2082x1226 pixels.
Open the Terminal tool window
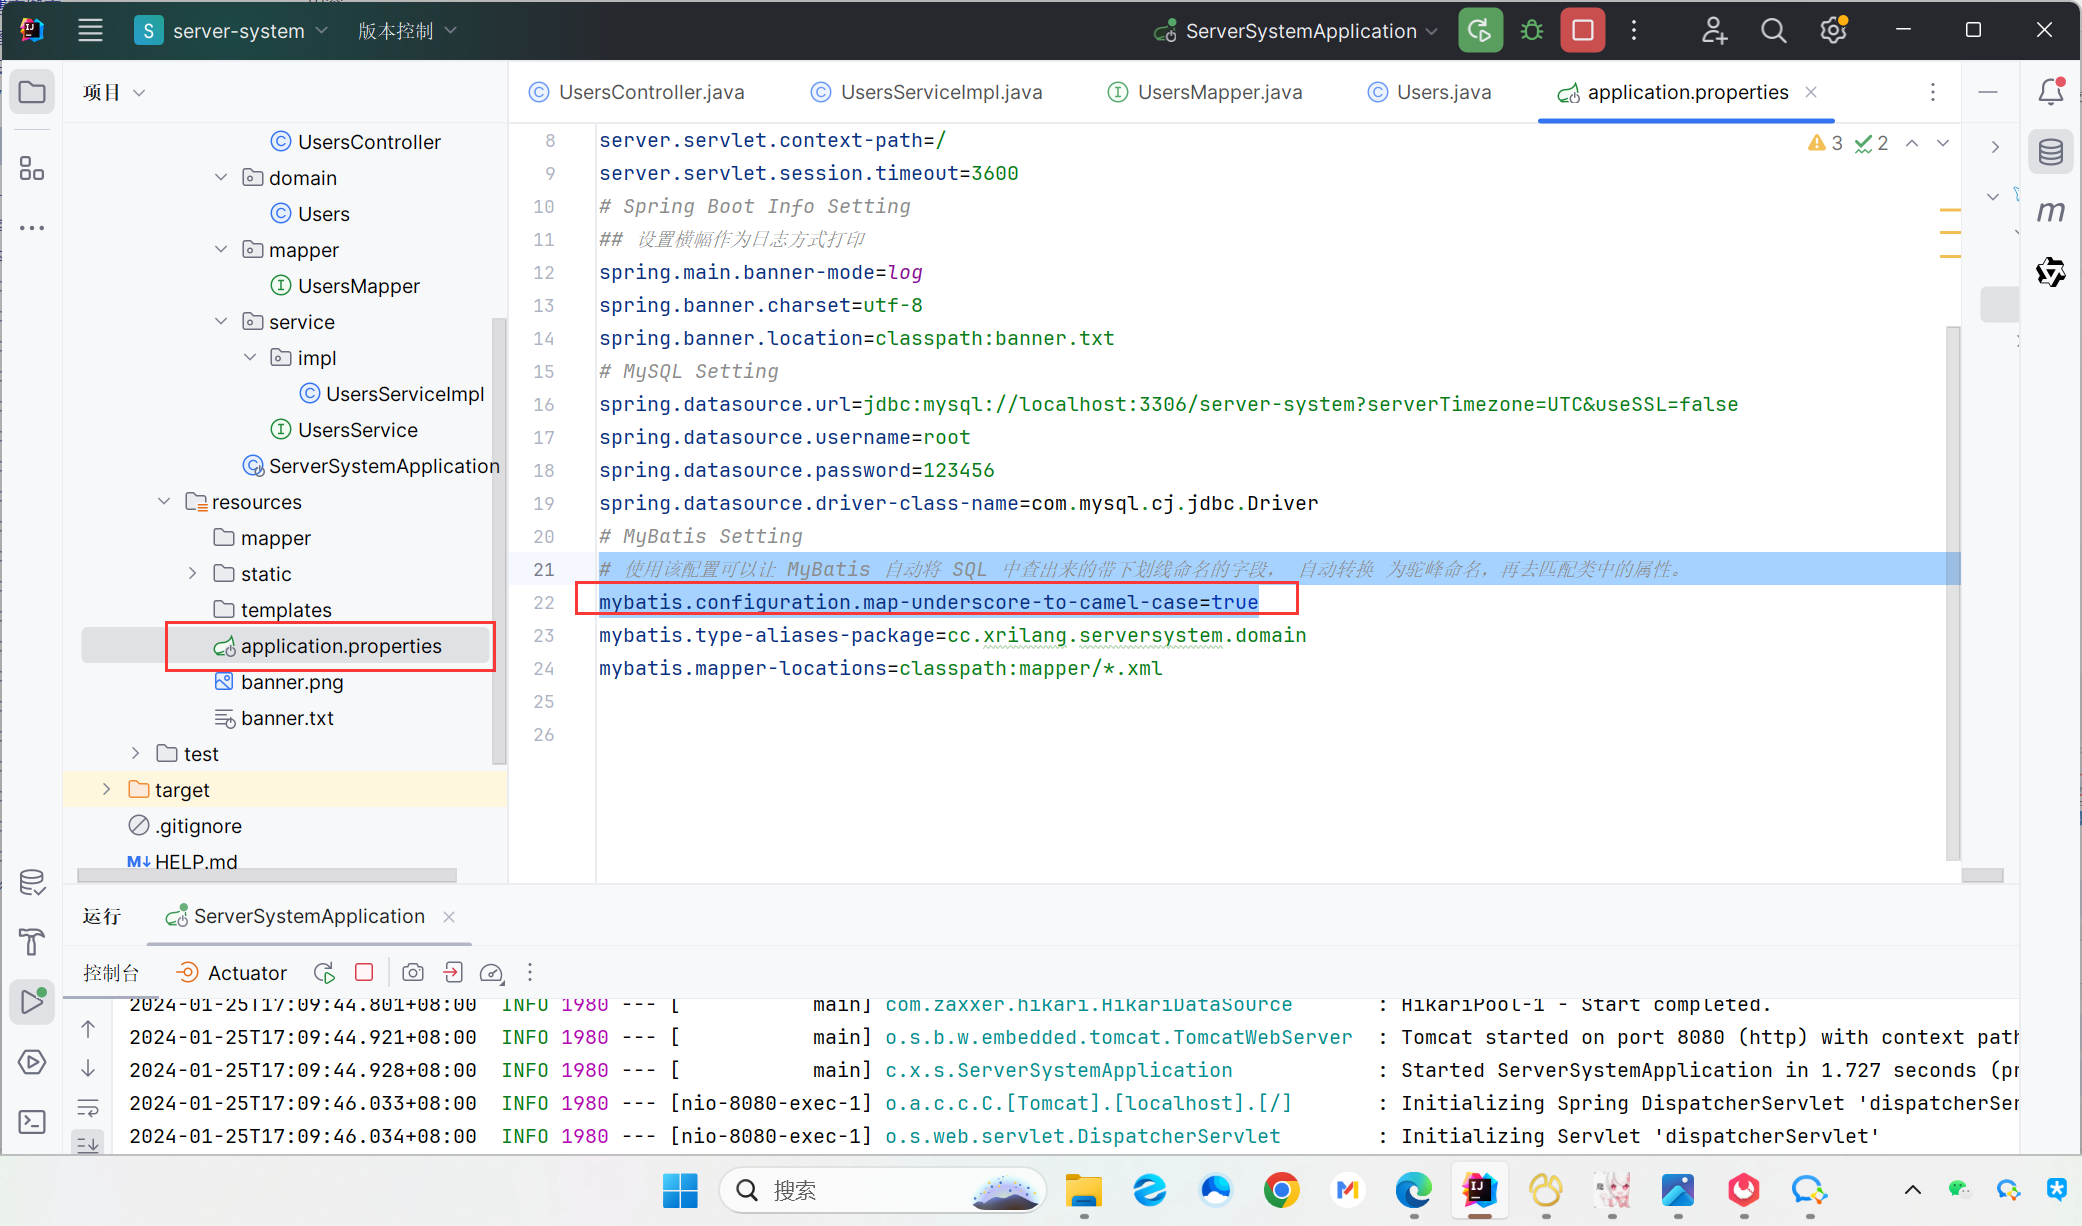(x=32, y=1122)
